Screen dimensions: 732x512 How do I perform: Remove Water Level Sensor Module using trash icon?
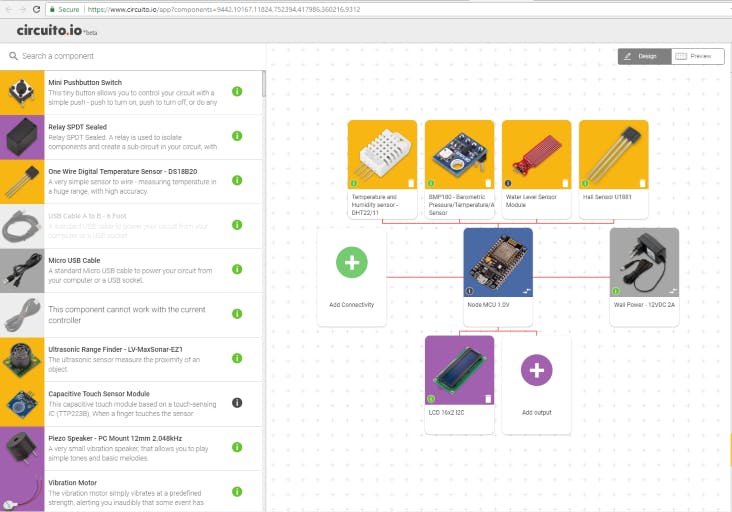(565, 183)
